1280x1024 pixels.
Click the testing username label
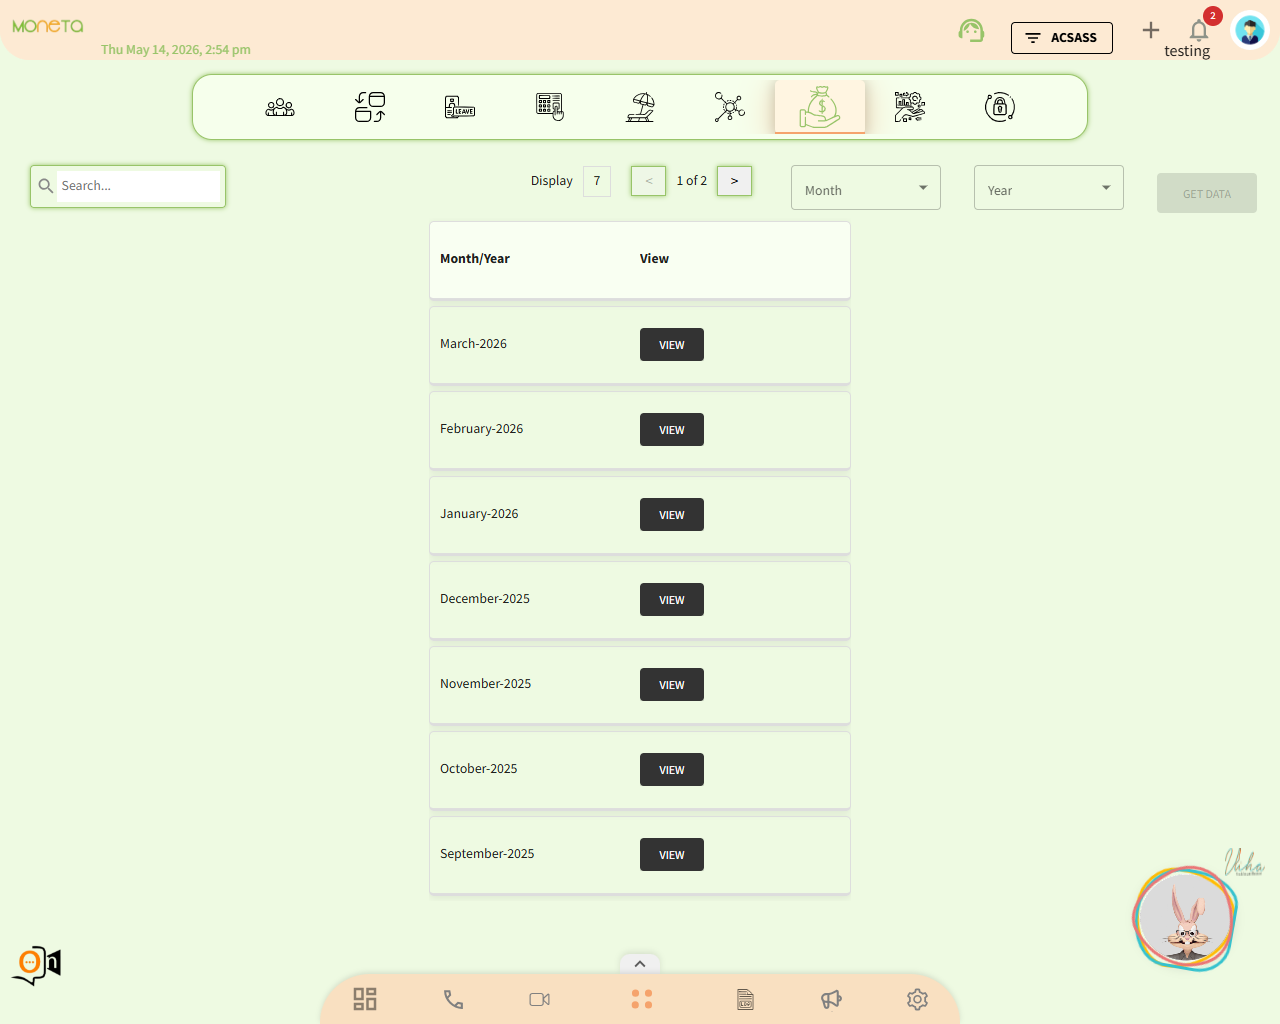pyautogui.click(x=1187, y=51)
